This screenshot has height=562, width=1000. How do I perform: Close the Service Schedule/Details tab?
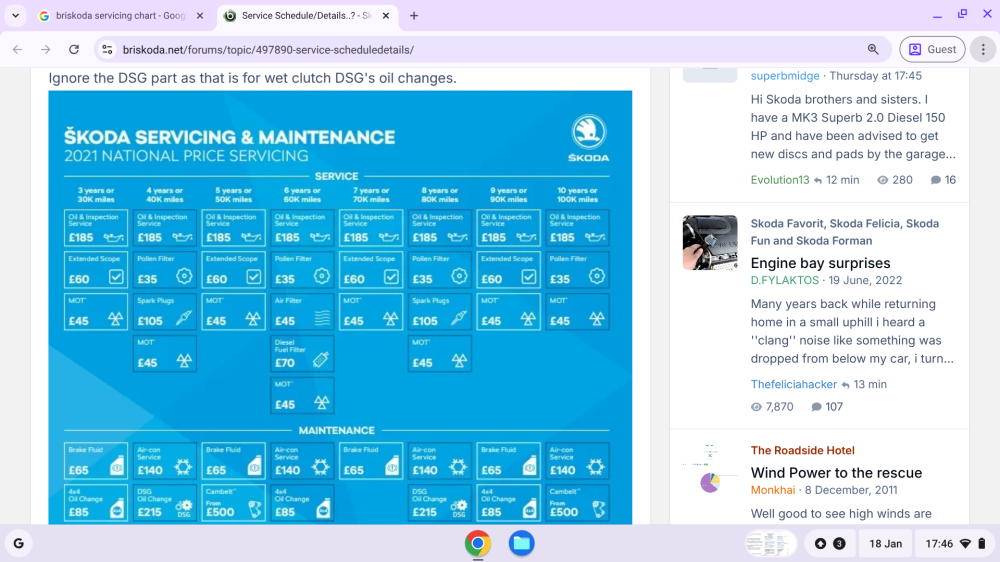tap(386, 15)
